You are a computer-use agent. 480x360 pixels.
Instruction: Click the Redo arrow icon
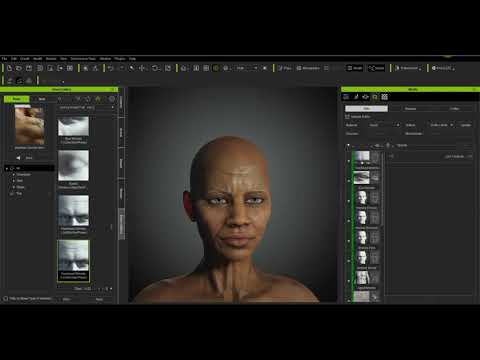pyautogui.click(x=121, y=68)
